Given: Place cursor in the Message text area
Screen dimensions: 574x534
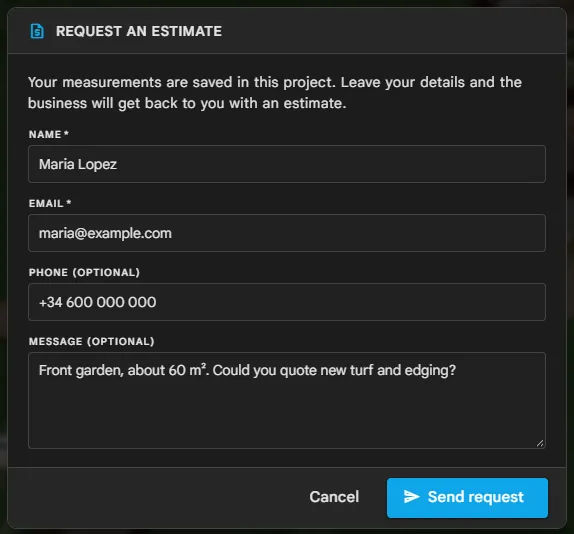Looking at the screenshot, I should [287, 400].
